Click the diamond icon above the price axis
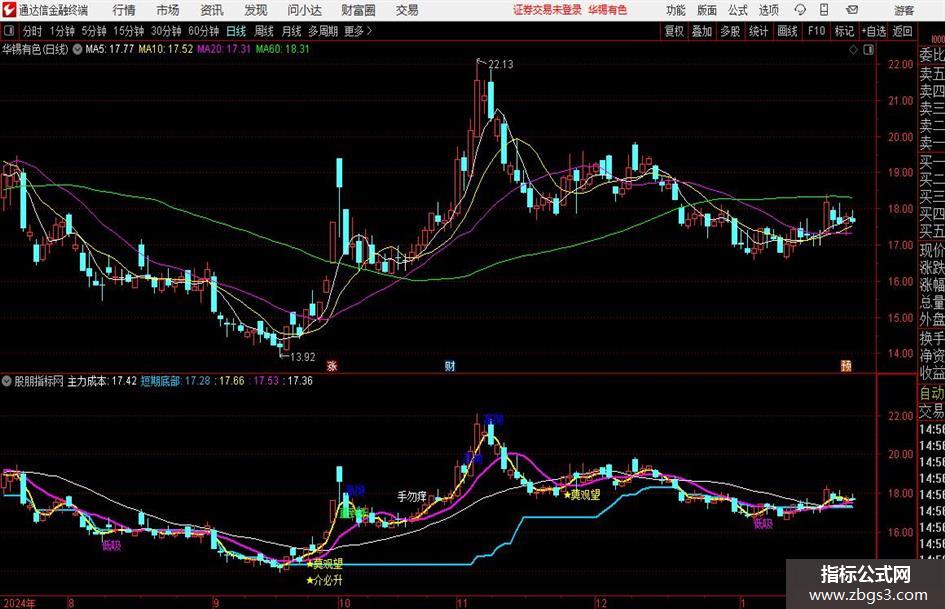This screenshot has width=945, height=609. (853, 50)
